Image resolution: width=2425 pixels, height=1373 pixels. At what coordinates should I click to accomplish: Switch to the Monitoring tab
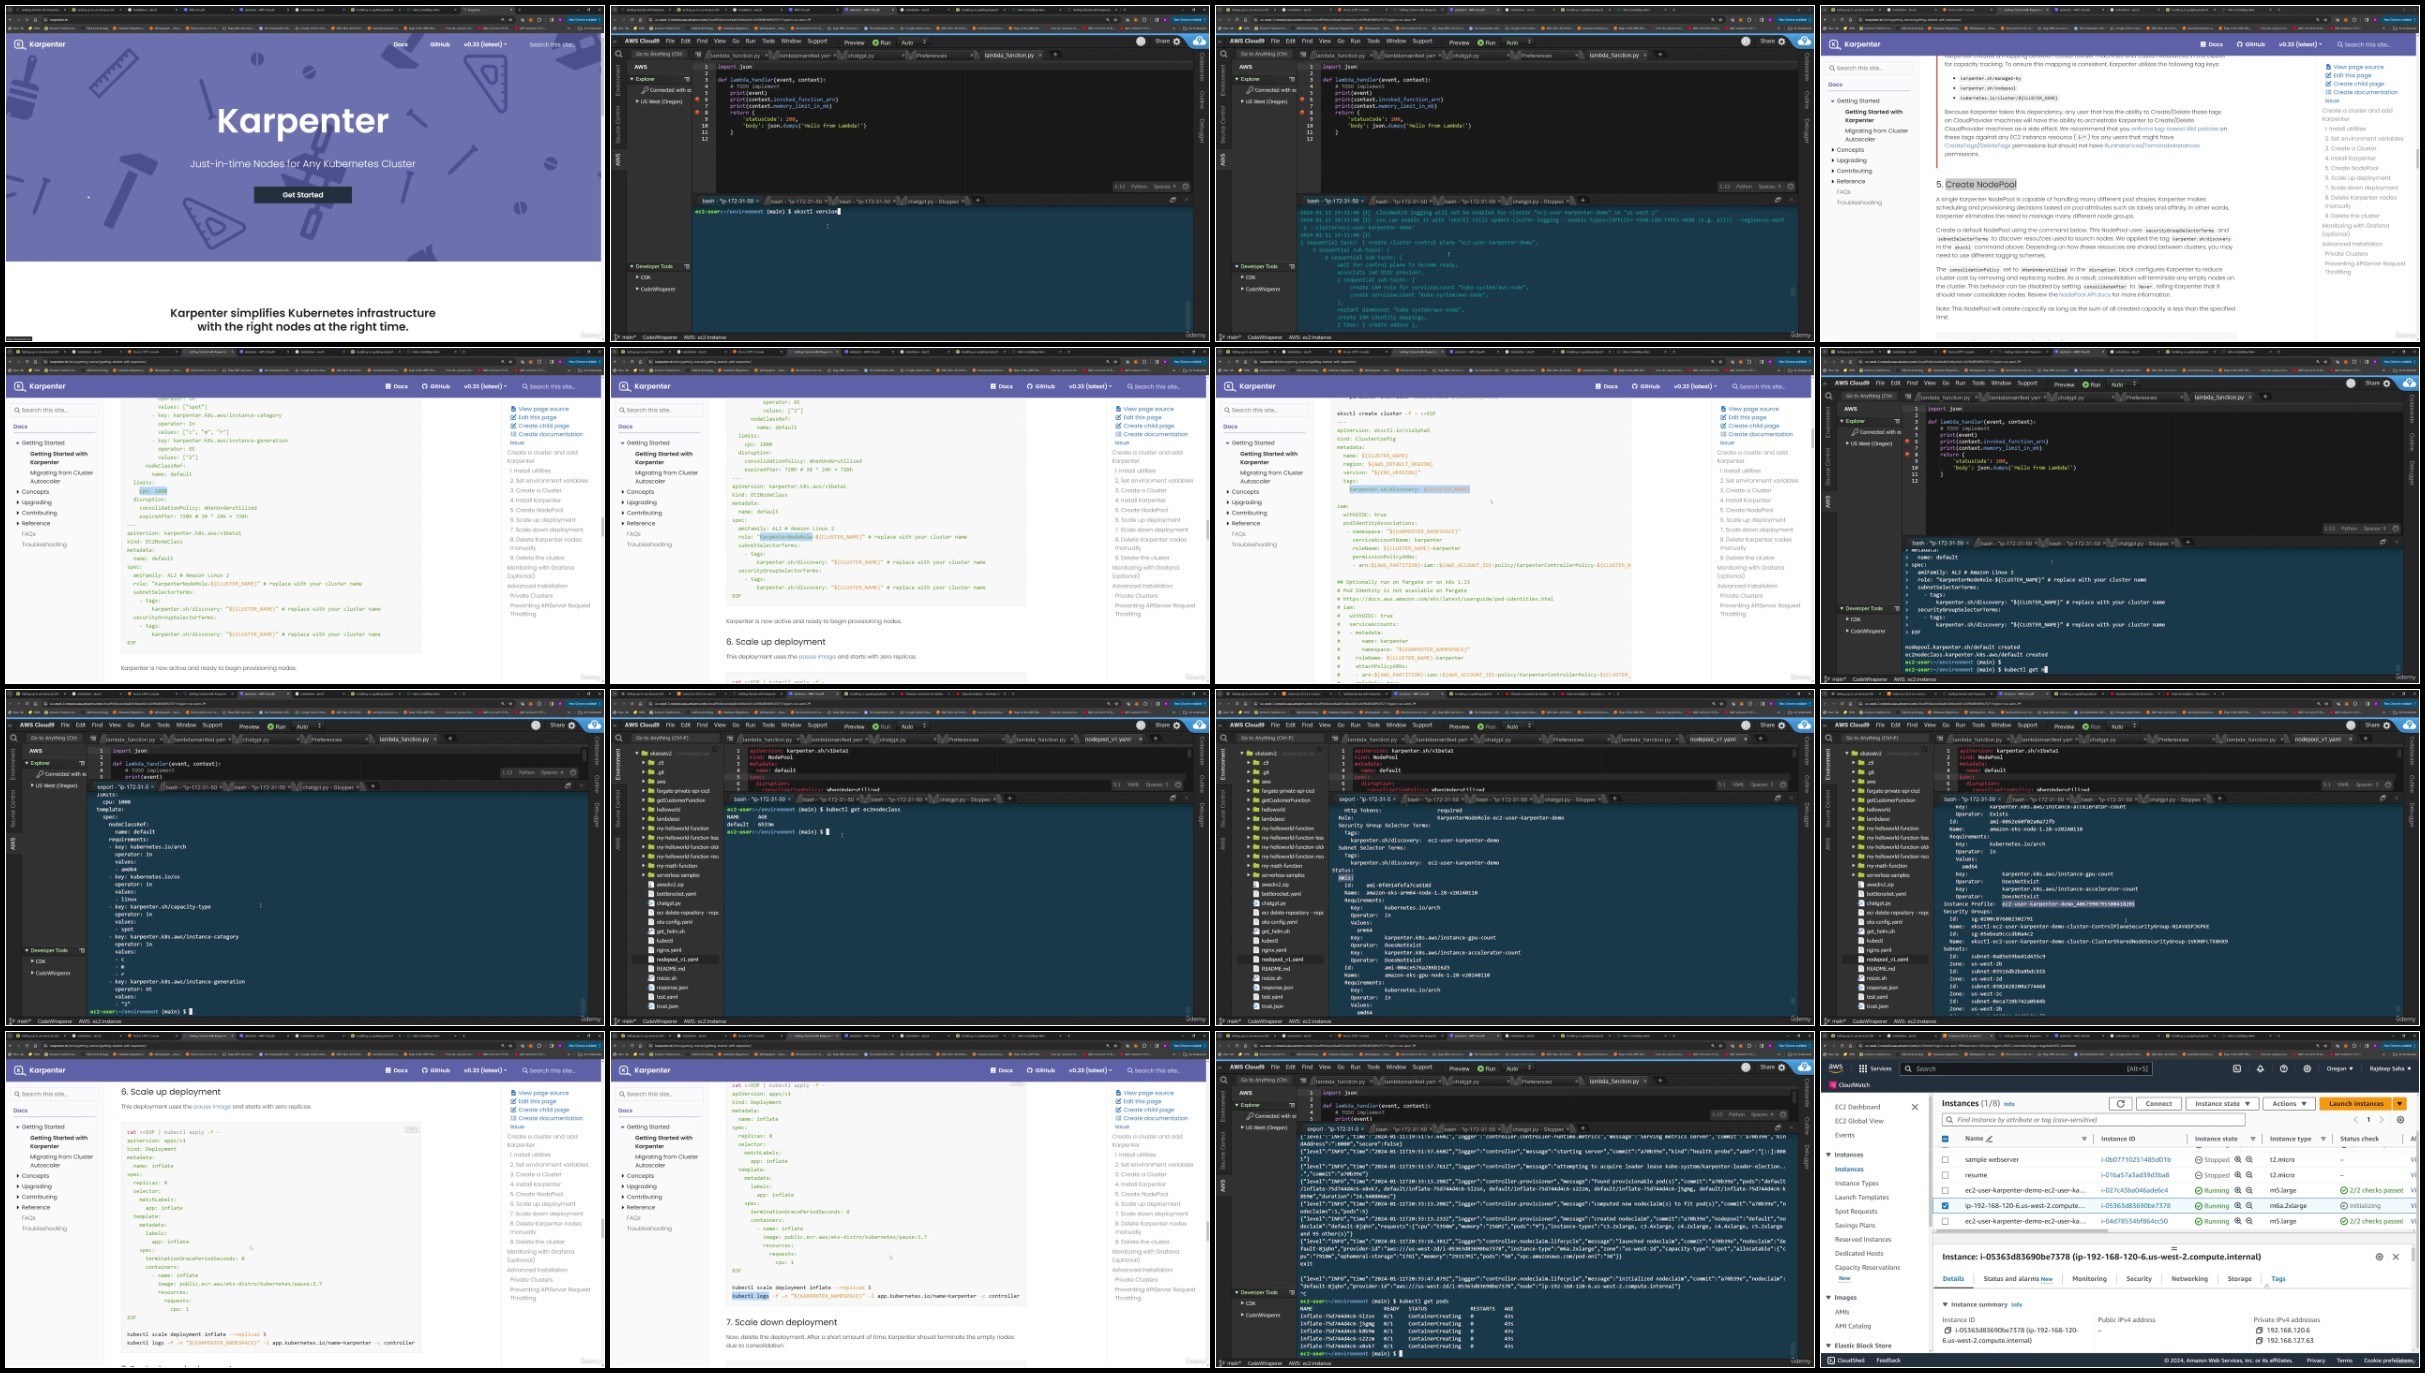pyautogui.click(x=2089, y=1279)
